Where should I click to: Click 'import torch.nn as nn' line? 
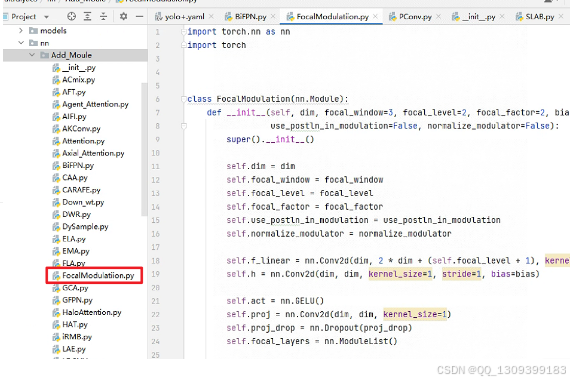239,32
